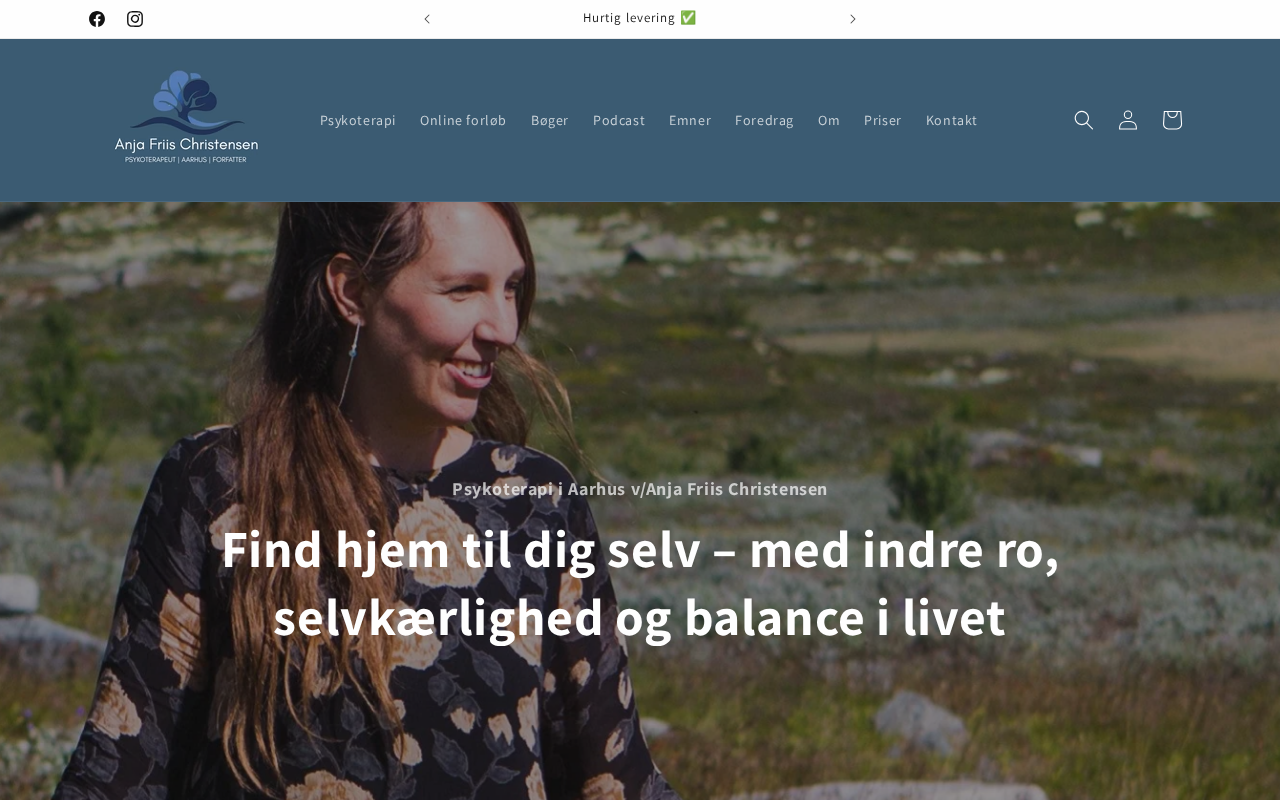Open the Psykoterapi menu item
This screenshot has height=800, width=1280.
click(358, 120)
